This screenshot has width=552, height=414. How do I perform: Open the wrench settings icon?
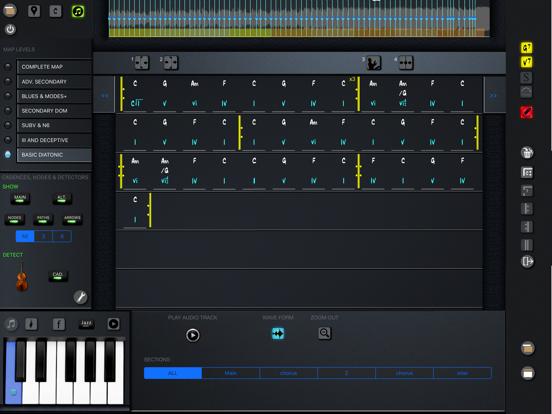pyautogui.click(x=81, y=297)
